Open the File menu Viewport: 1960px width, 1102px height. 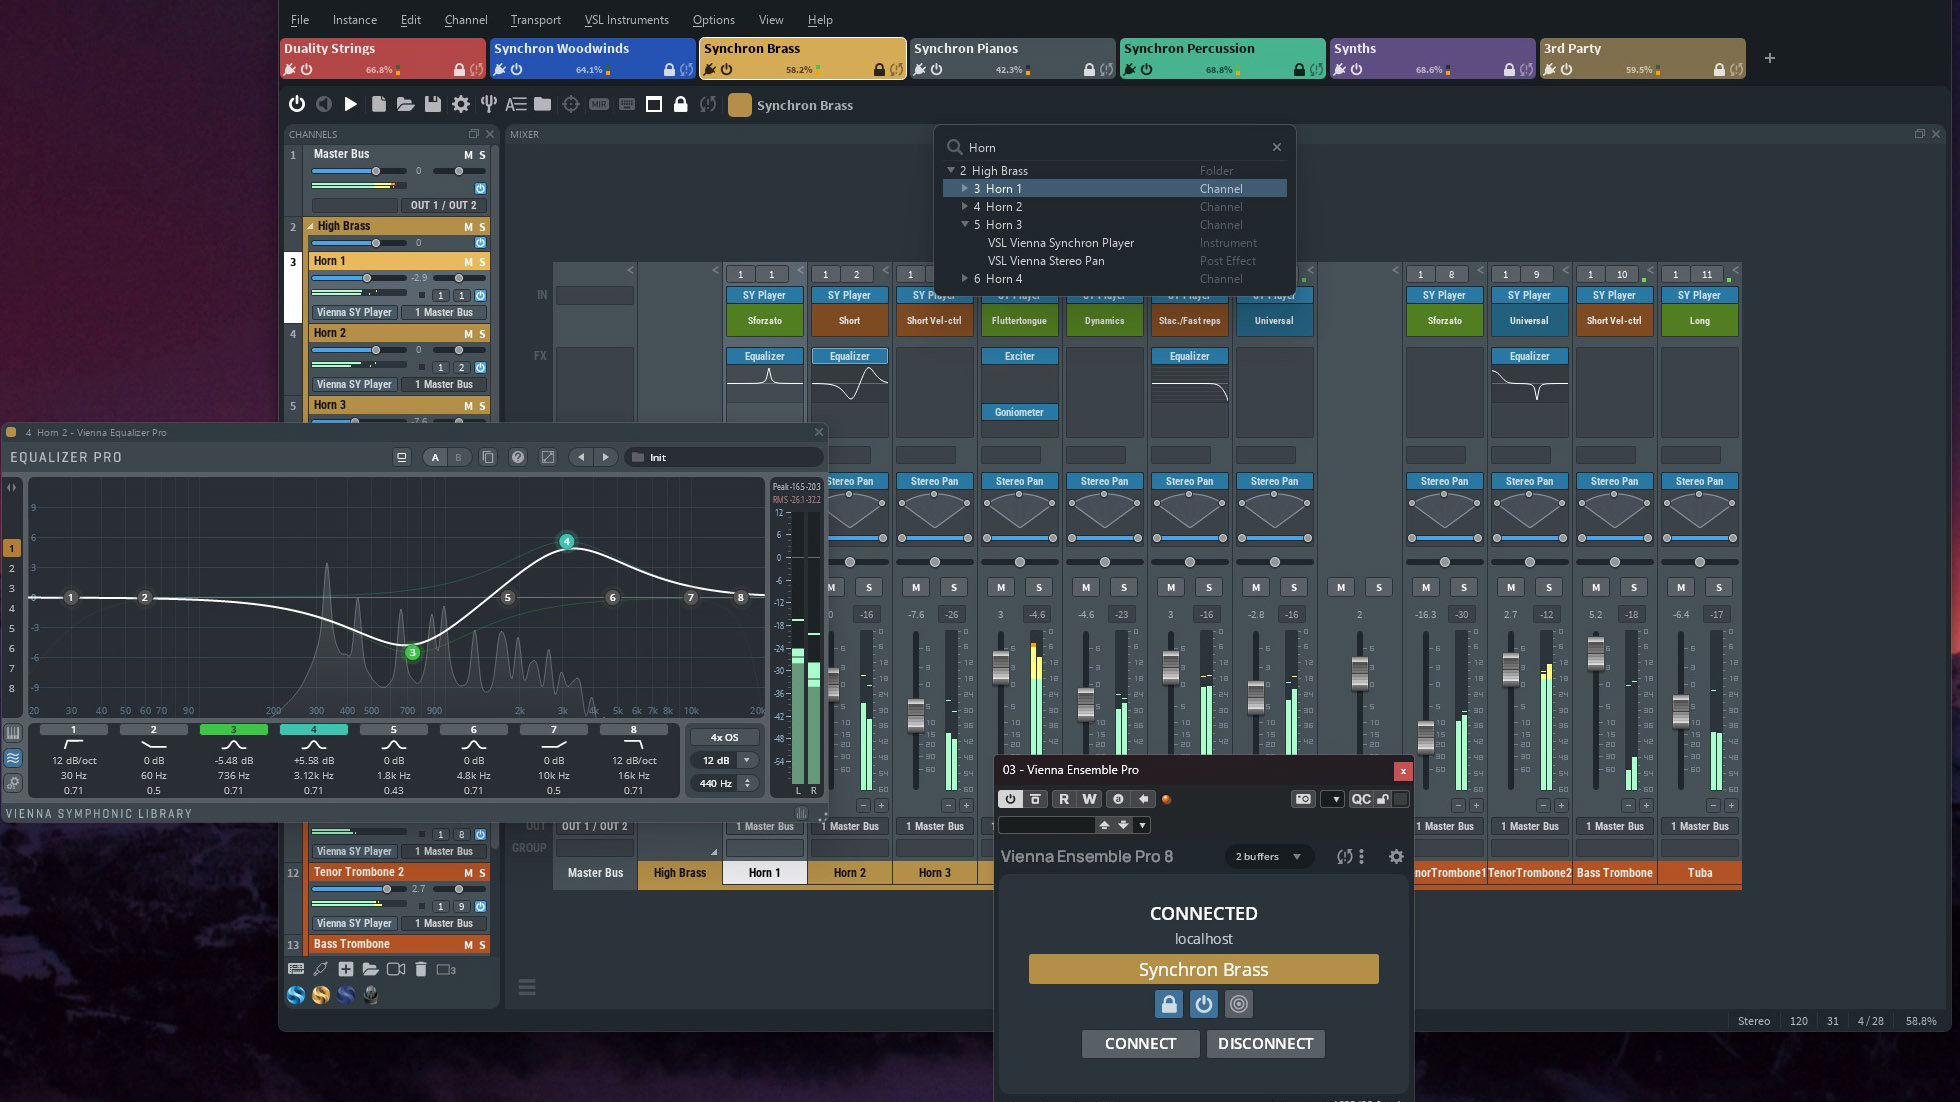point(300,20)
